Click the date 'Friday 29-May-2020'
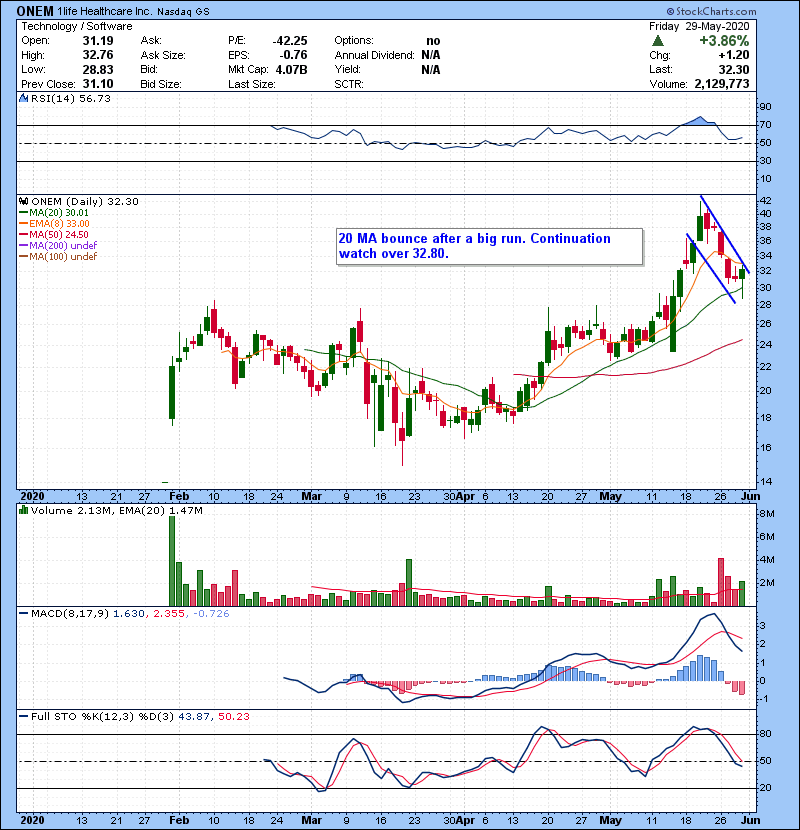Screen dimensions: 800x830 (699, 26)
